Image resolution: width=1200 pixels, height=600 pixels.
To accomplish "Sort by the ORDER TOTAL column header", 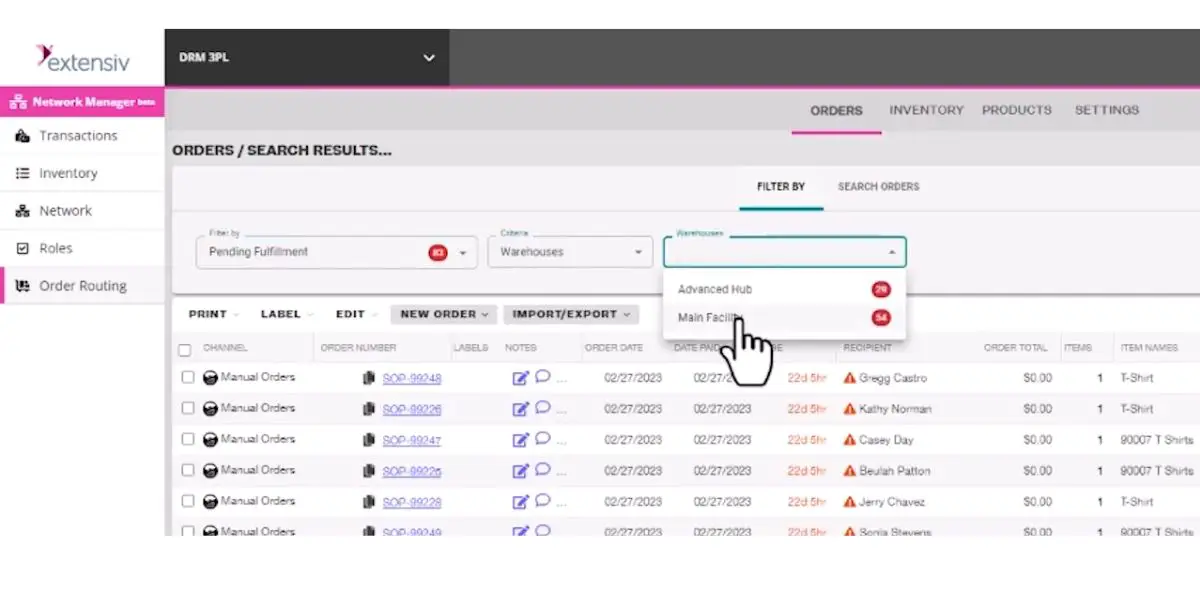I will tap(1015, 348).
